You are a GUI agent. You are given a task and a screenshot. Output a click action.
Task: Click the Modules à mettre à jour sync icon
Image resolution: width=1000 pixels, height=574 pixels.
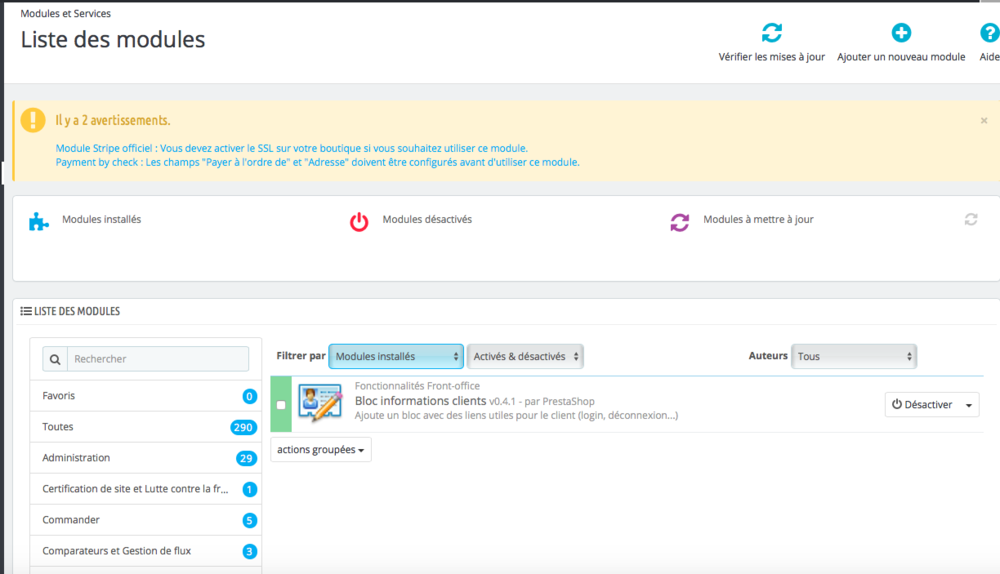click(680, 222)
